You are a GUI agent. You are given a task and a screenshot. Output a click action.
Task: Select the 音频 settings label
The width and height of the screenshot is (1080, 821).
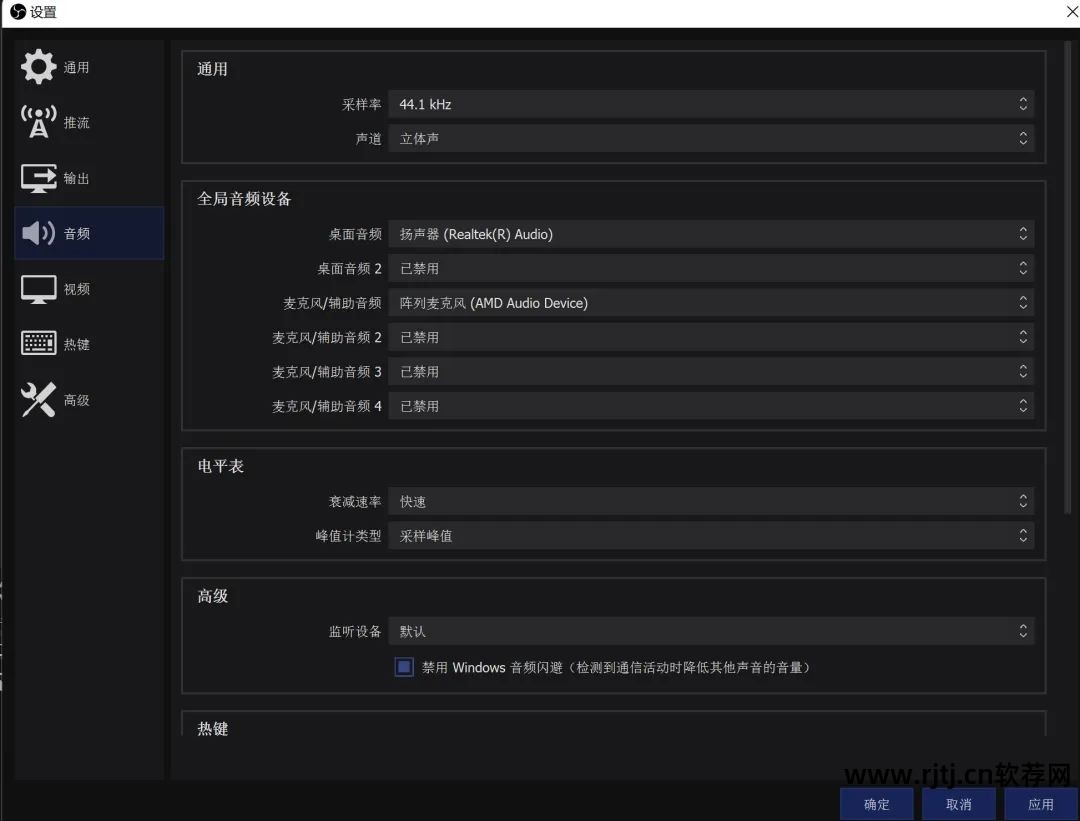tap(76, 233)
